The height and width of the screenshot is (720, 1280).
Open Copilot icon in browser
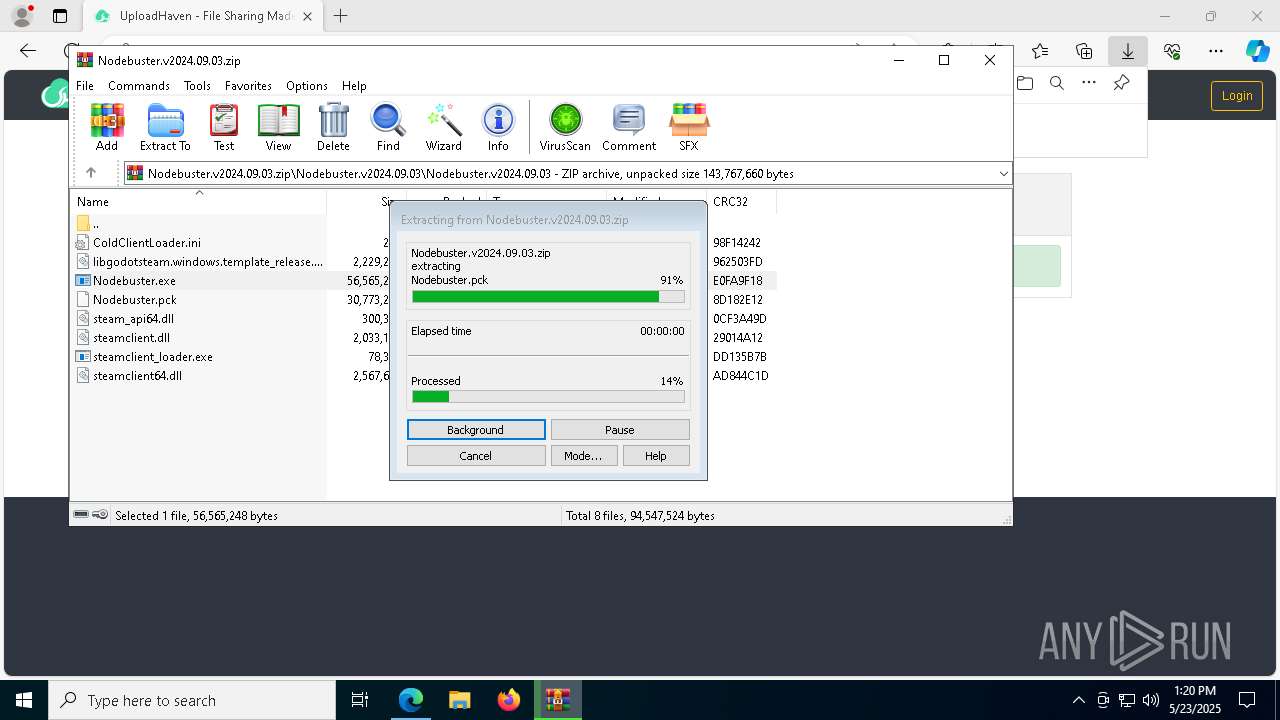(x=1257, y=51)
